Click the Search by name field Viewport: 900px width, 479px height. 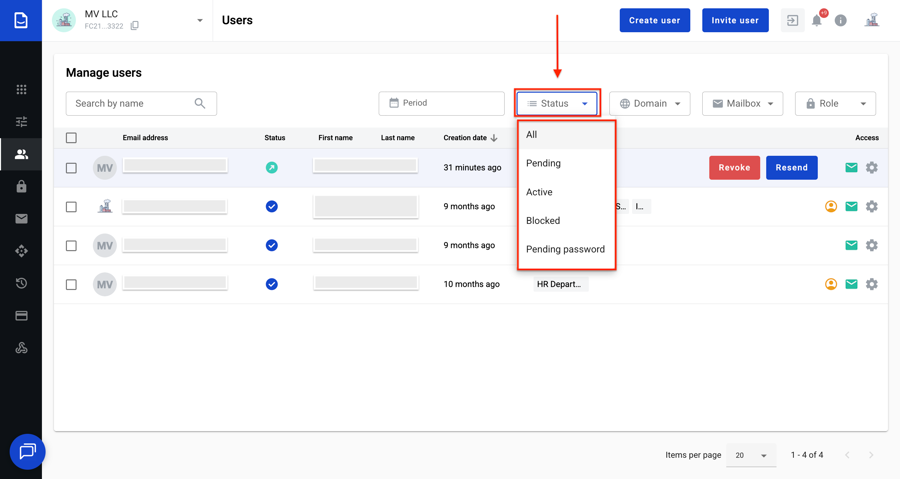pos(130,103)
